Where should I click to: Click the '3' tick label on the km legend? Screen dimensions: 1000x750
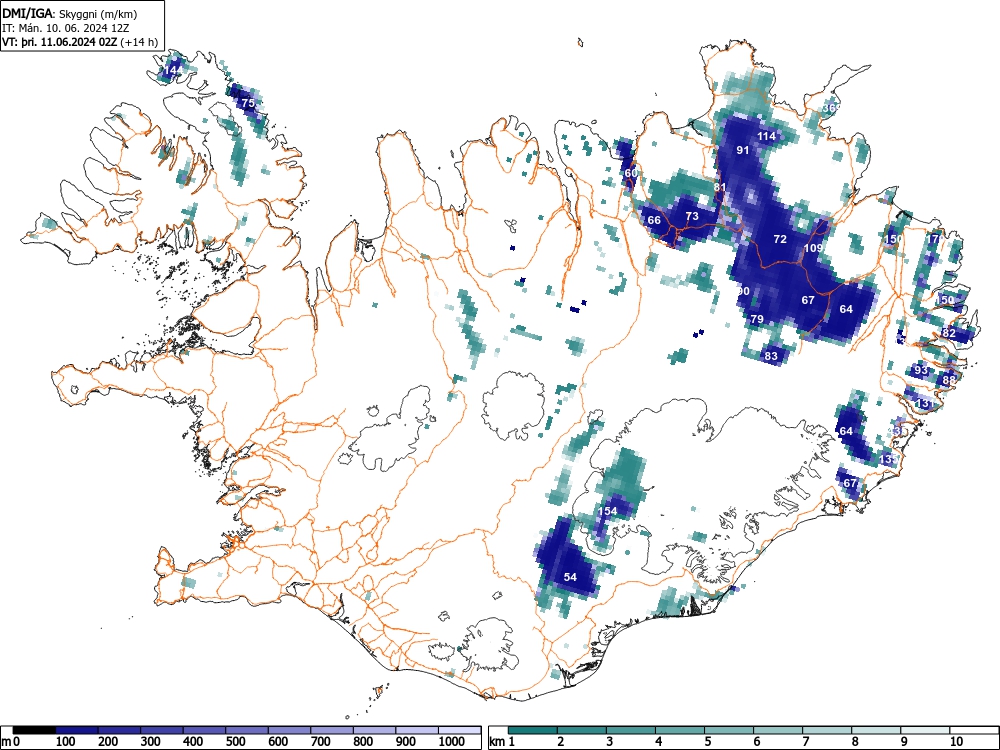click(x=610, y=742)
